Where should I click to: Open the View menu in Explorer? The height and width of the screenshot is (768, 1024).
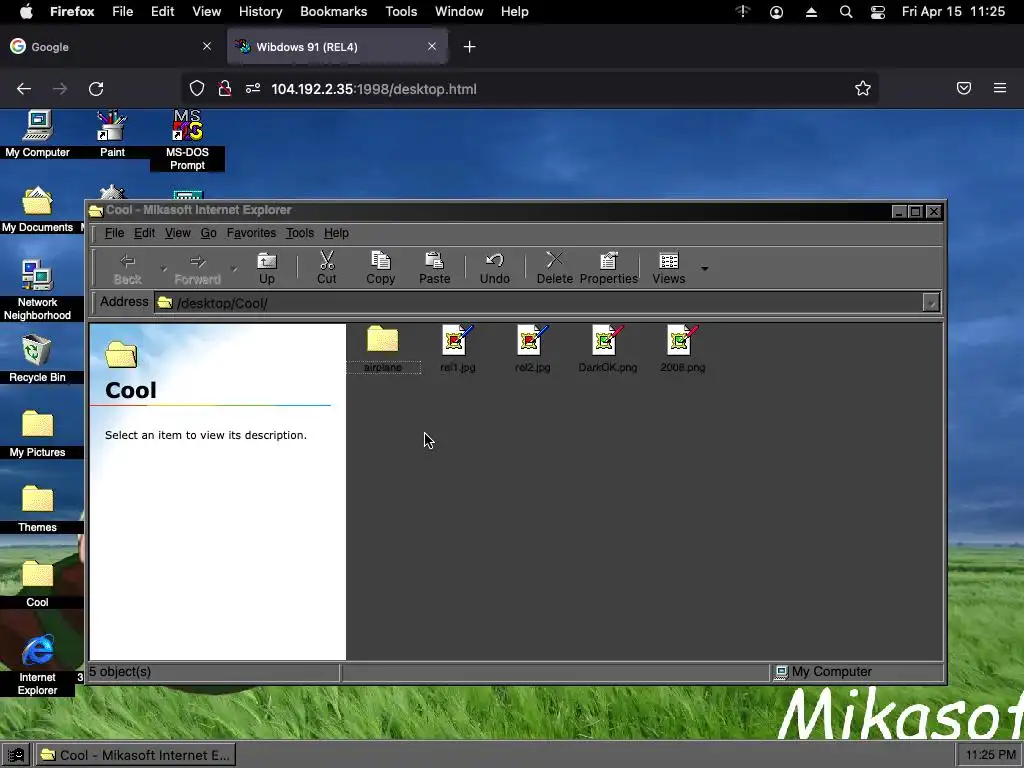[178, 233]
